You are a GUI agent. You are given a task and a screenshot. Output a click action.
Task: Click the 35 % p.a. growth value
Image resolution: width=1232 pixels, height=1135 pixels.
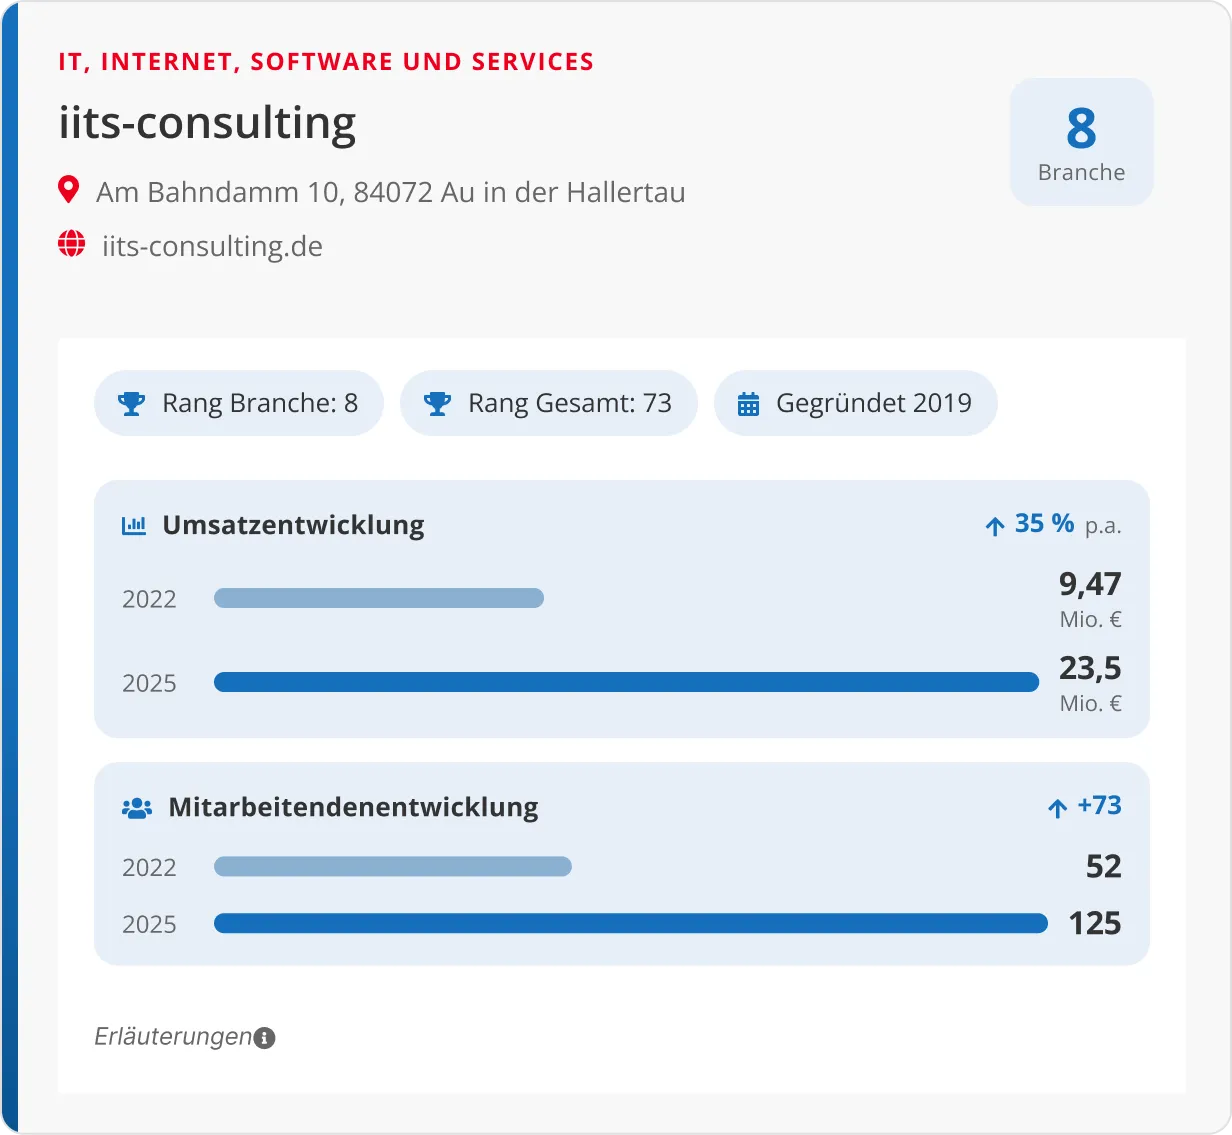click(x=1068, y=524)
